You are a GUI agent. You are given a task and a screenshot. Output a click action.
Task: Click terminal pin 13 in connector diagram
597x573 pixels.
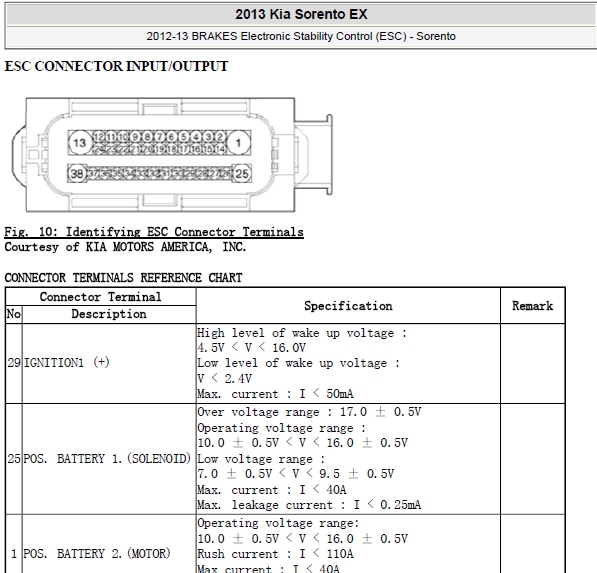pos(80,143)
